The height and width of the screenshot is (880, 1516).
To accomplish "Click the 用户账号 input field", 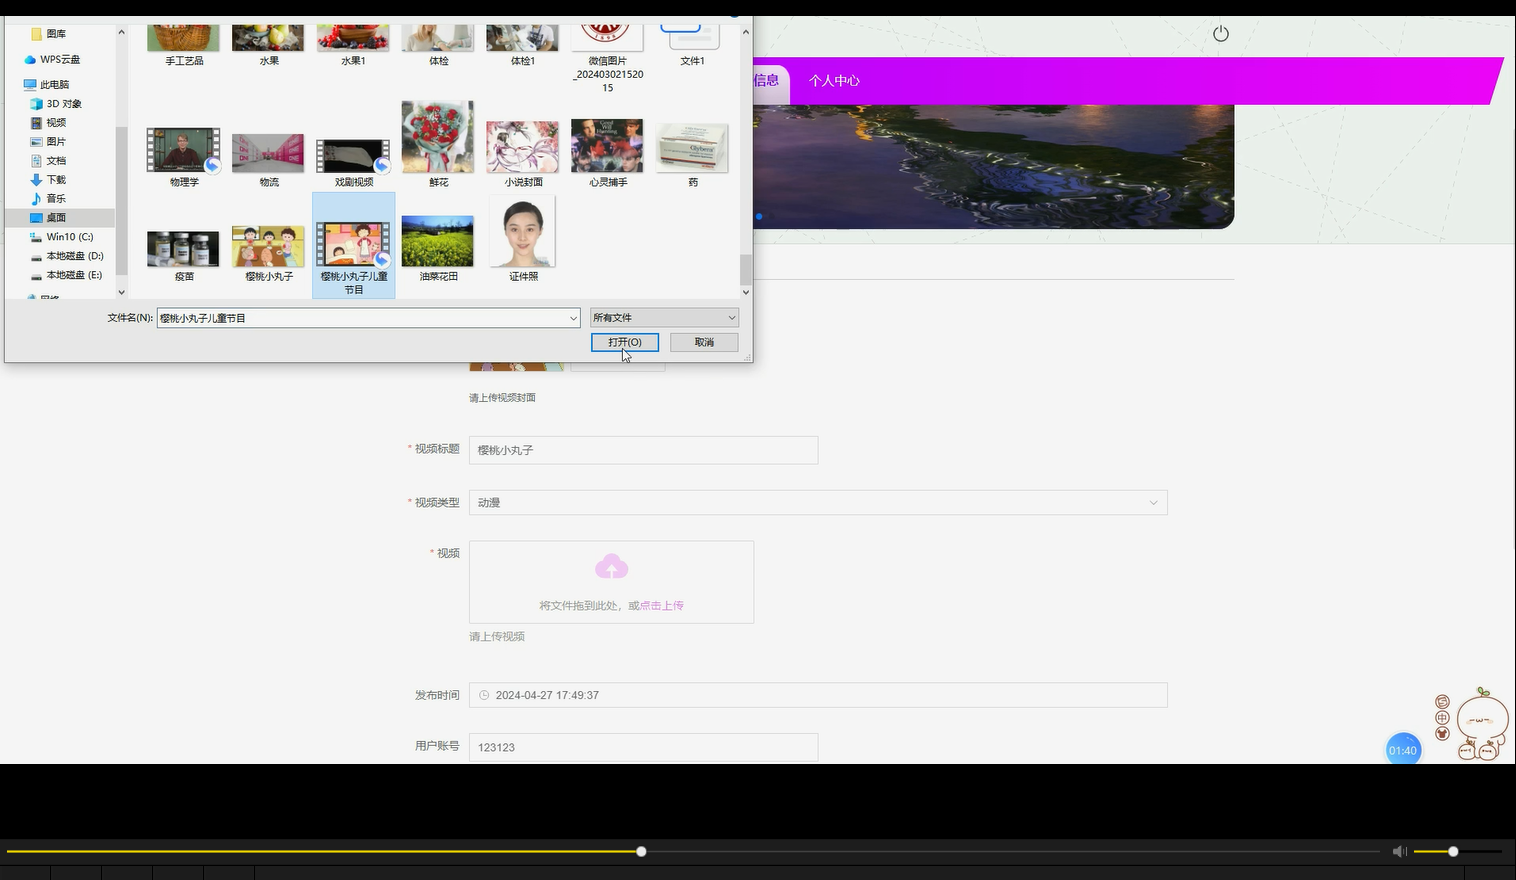I will pyautogui.click(x=643, y=747).
